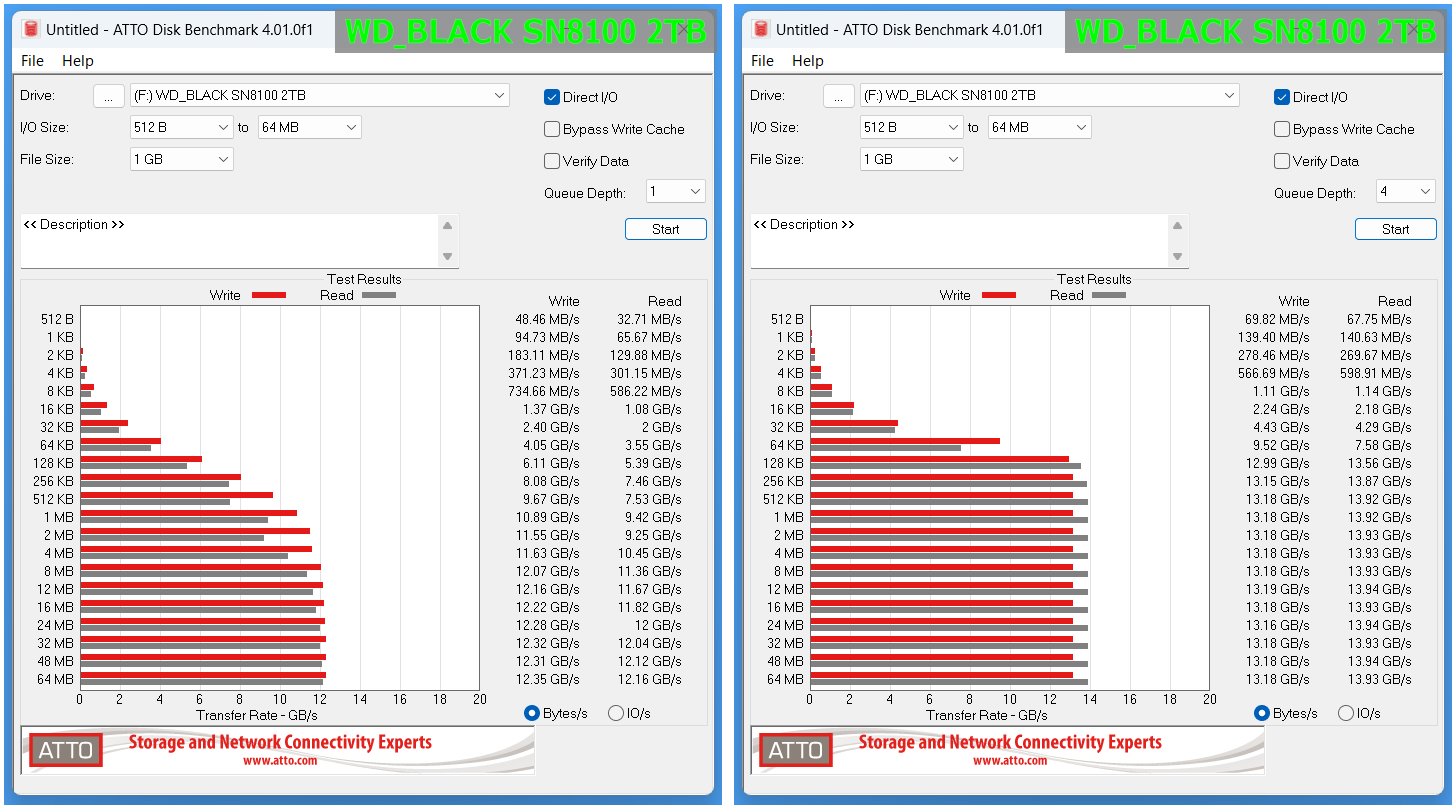Click 12.16 GB/s read value in left window
1456x809 pixels.
coord(650,679)
